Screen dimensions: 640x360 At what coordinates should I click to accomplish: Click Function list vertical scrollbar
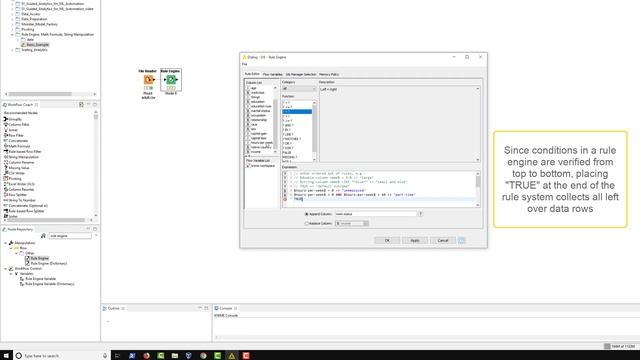click(x=314, y=131)
